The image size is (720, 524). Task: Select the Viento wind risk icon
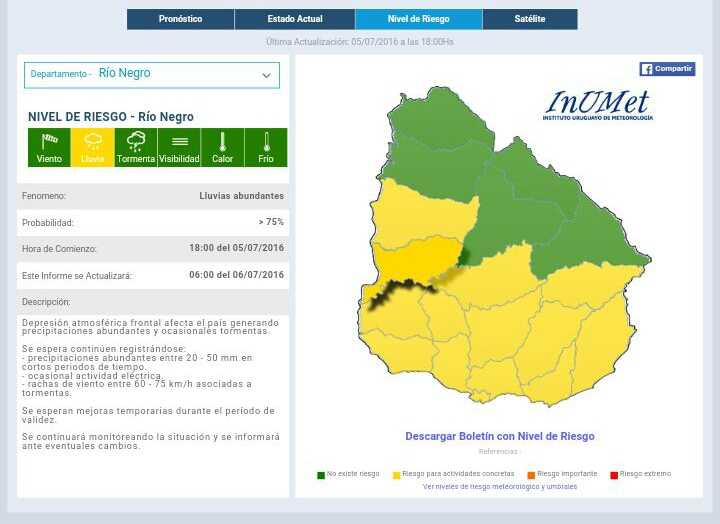point(49,147)
